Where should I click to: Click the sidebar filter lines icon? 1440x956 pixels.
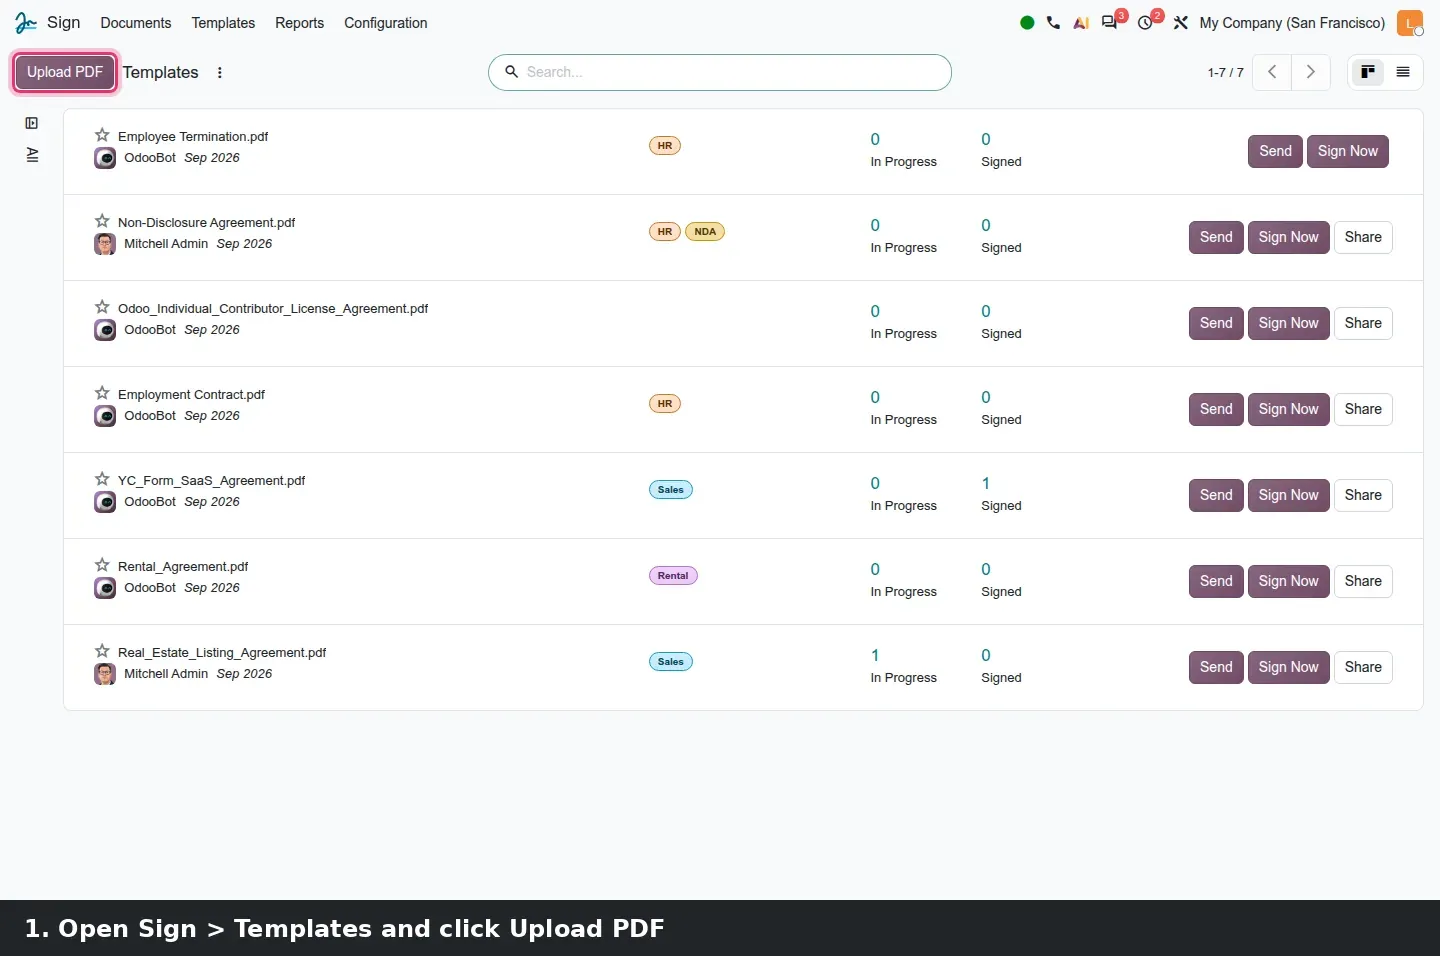[32, 155]
